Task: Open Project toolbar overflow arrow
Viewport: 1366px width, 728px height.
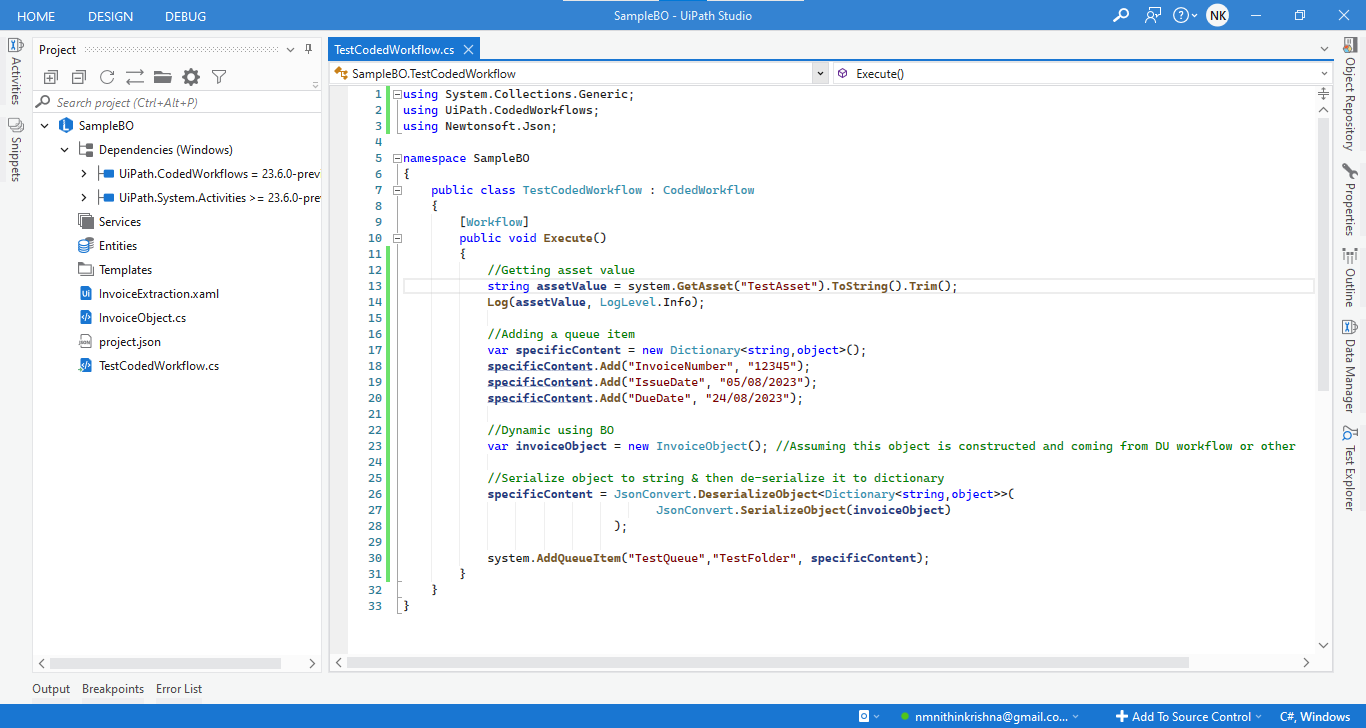Action: (x=315, y=84)
